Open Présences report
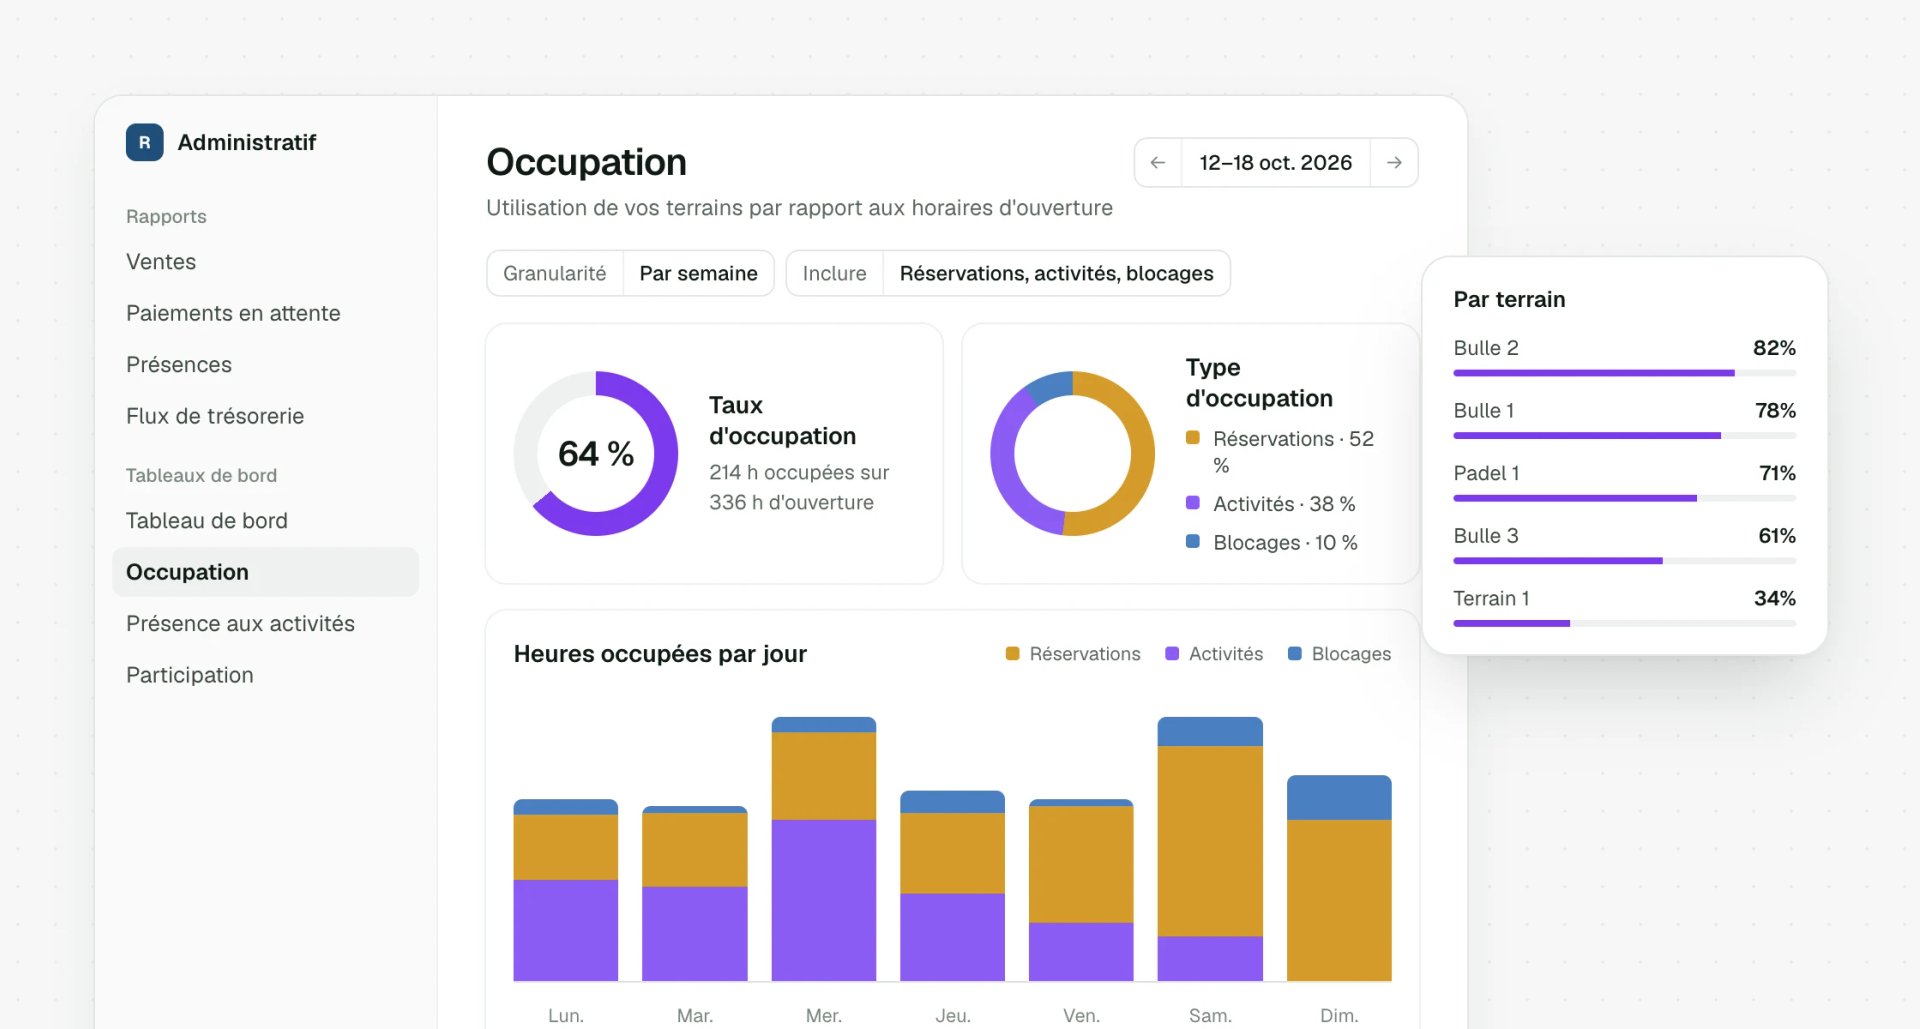 pyautogui.click(x=179, y=365)
